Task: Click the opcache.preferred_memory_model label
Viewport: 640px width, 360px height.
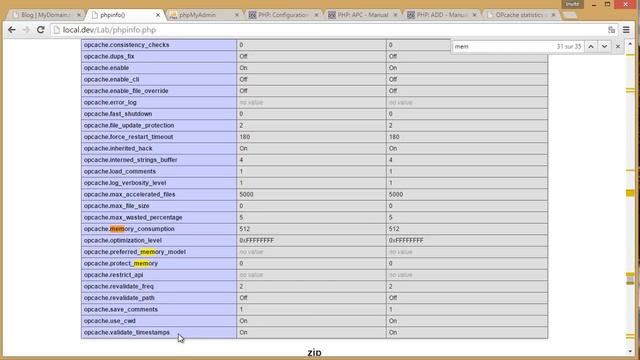Action: click(135, 252)
